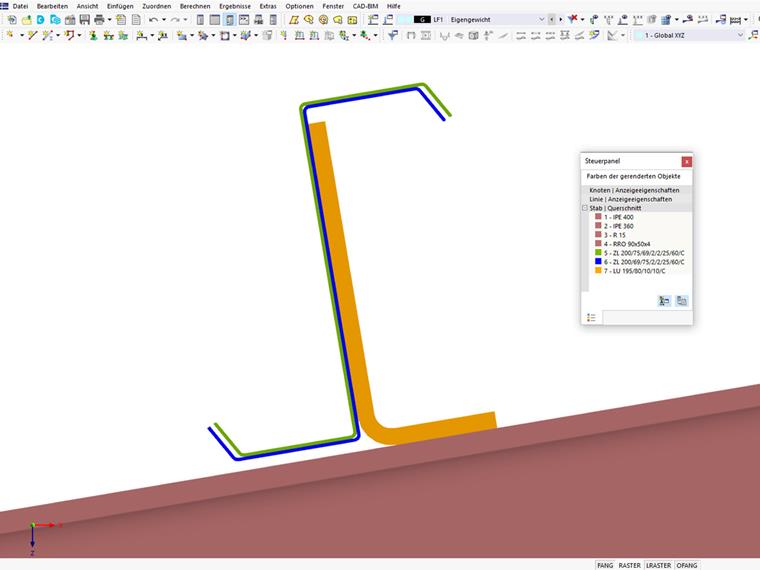Click the blank document page icon
Viewport: 760px width, 570px height.
click(136, 20)
